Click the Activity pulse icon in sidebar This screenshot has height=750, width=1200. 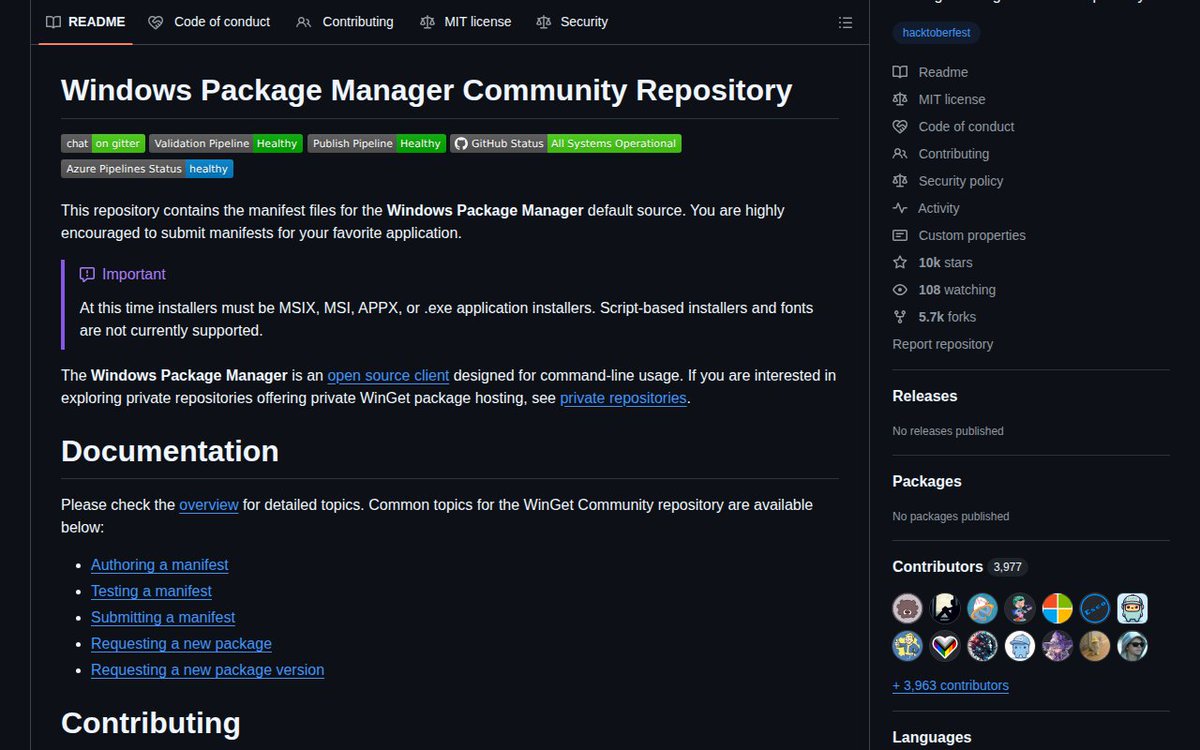pyautogui.click(x=901, y=208)
